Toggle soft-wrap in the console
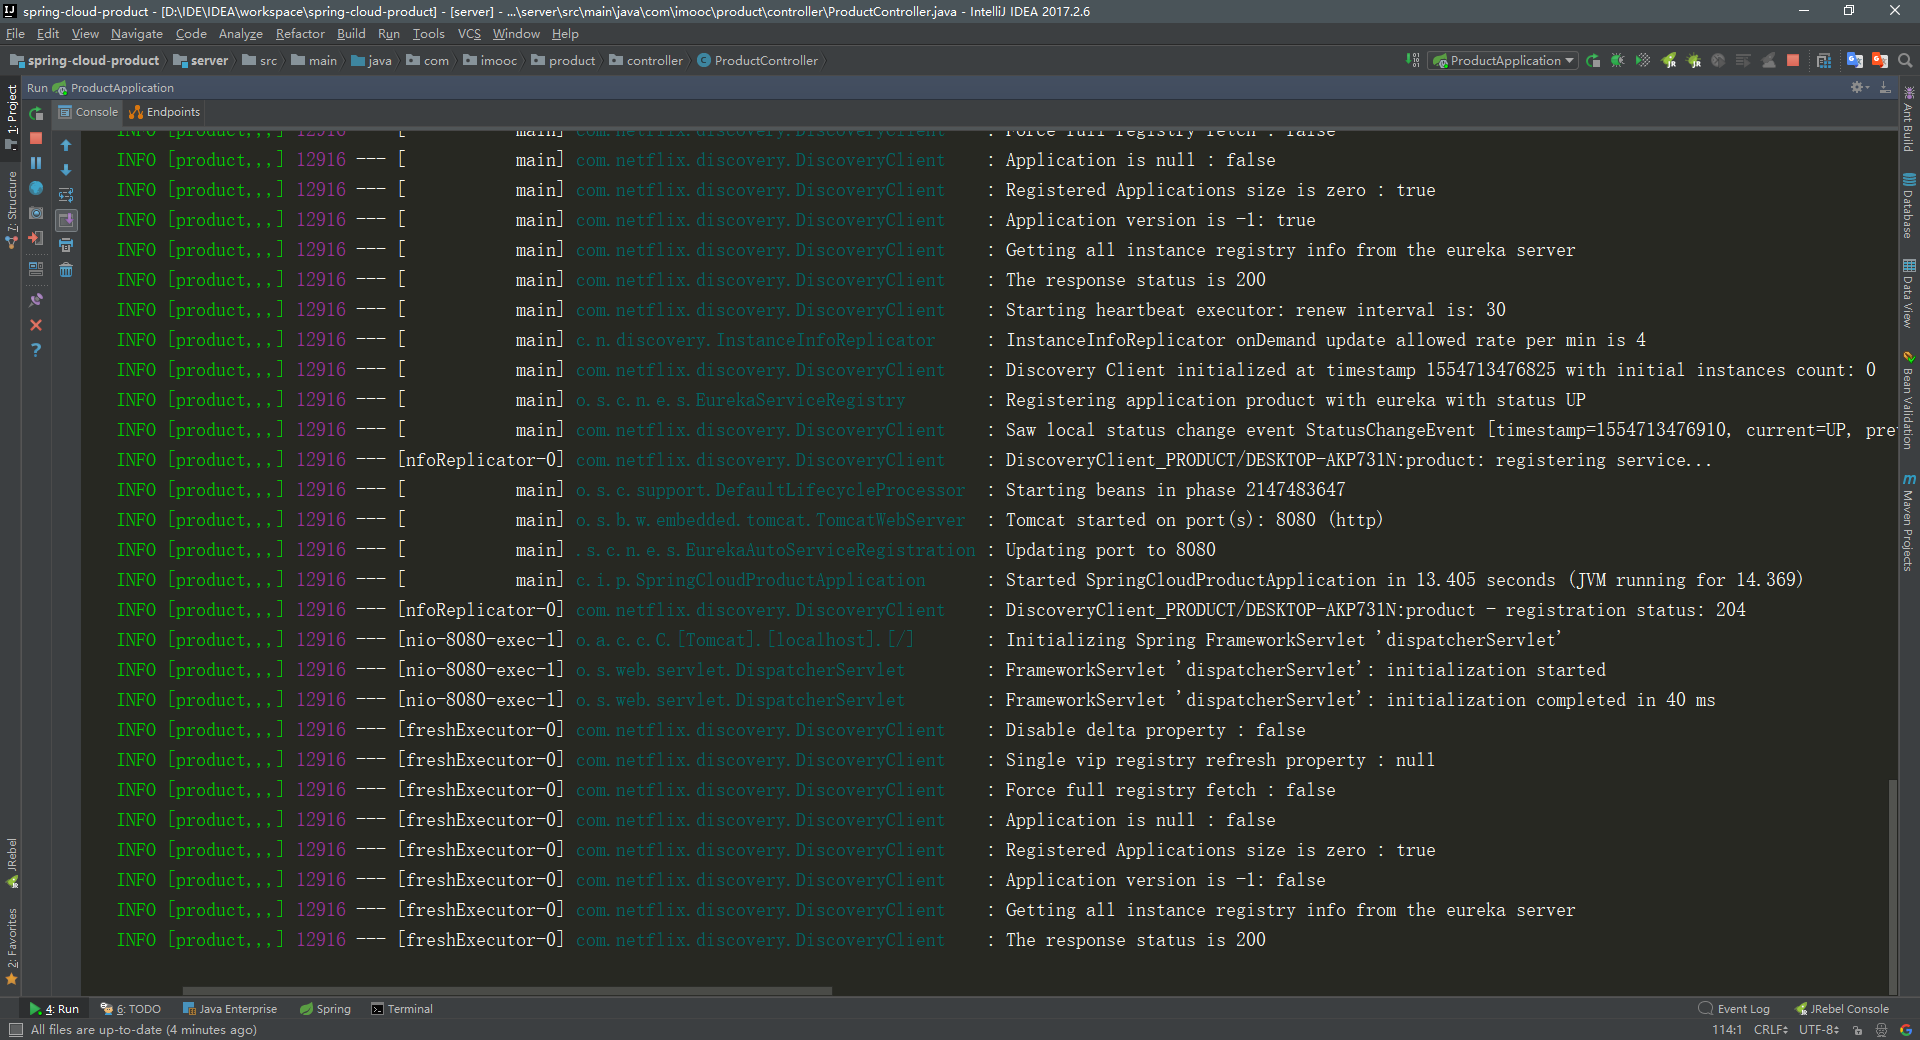Screen dimensions: 1920x1040 (66, 195)
